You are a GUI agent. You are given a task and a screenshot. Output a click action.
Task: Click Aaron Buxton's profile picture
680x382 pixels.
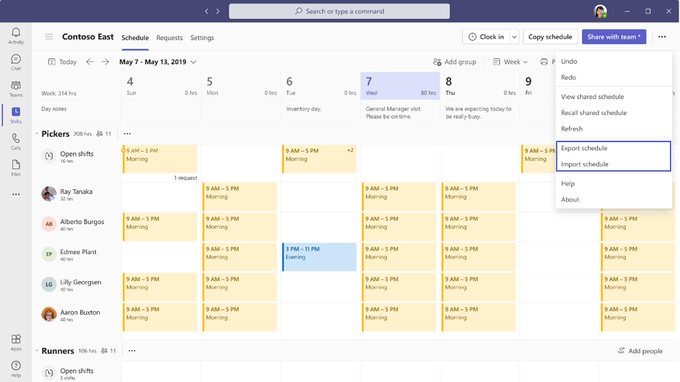click(x=49, y=314)
